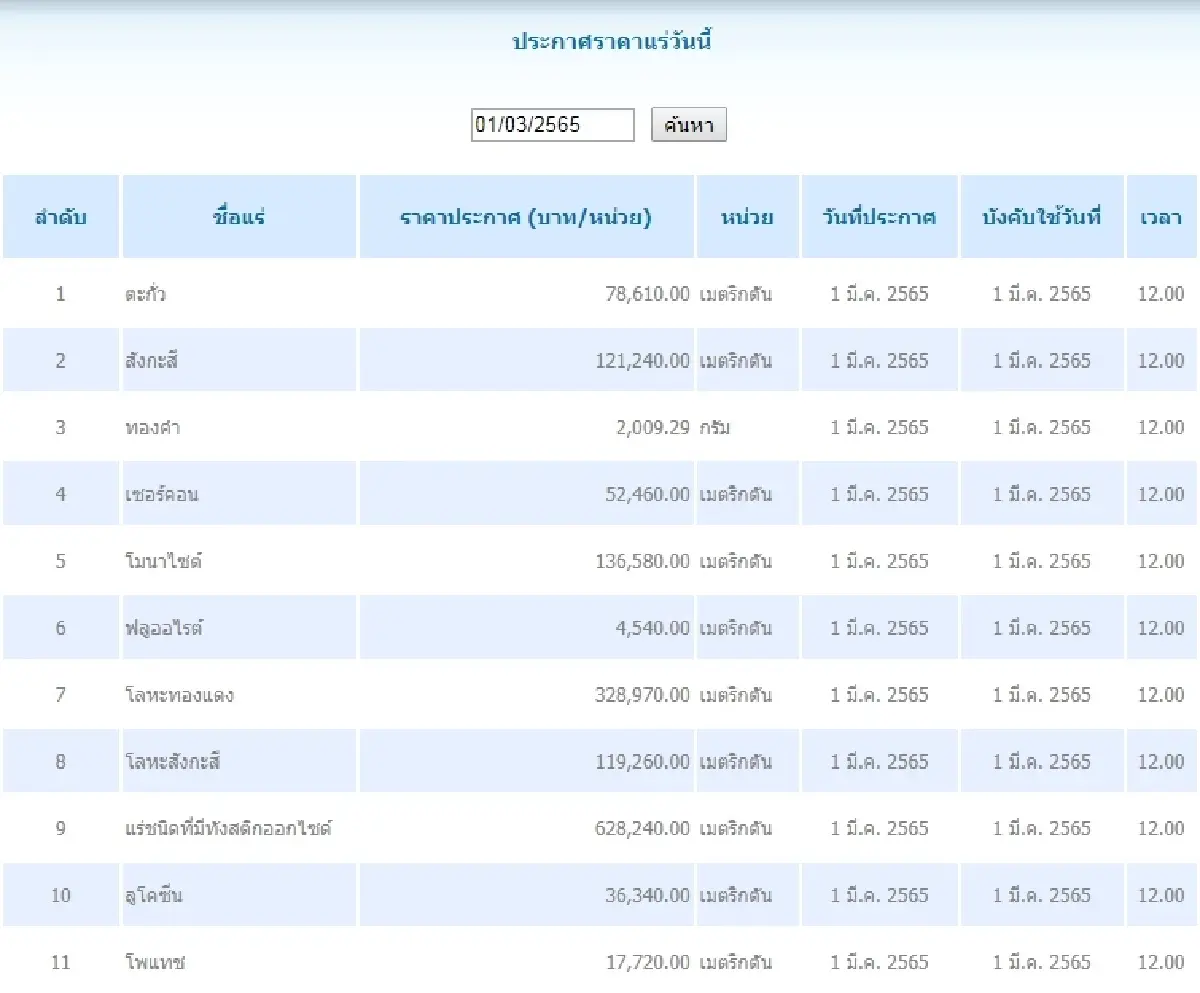The width and height of the screenshot is (1200, 993).
Task: Click price 78,610.00
Action: (x=647, y=294)
